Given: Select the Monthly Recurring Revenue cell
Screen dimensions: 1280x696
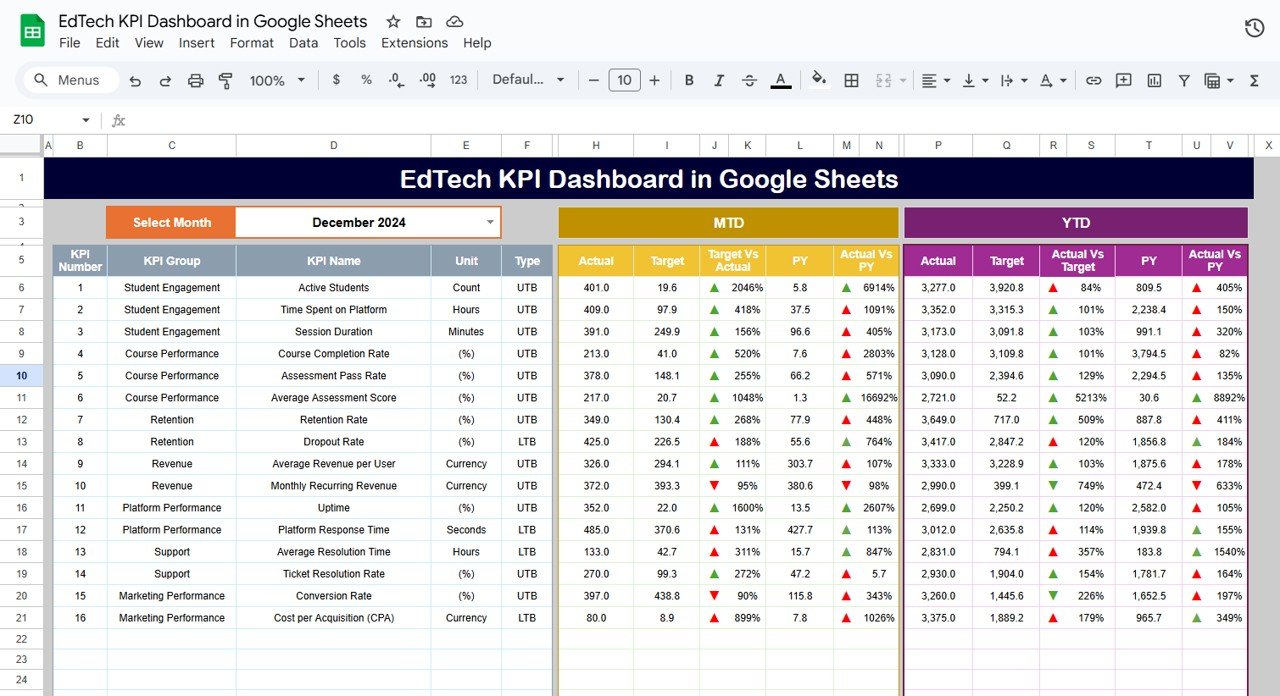Looking at the screenshot, I should [x=334, y=486].
